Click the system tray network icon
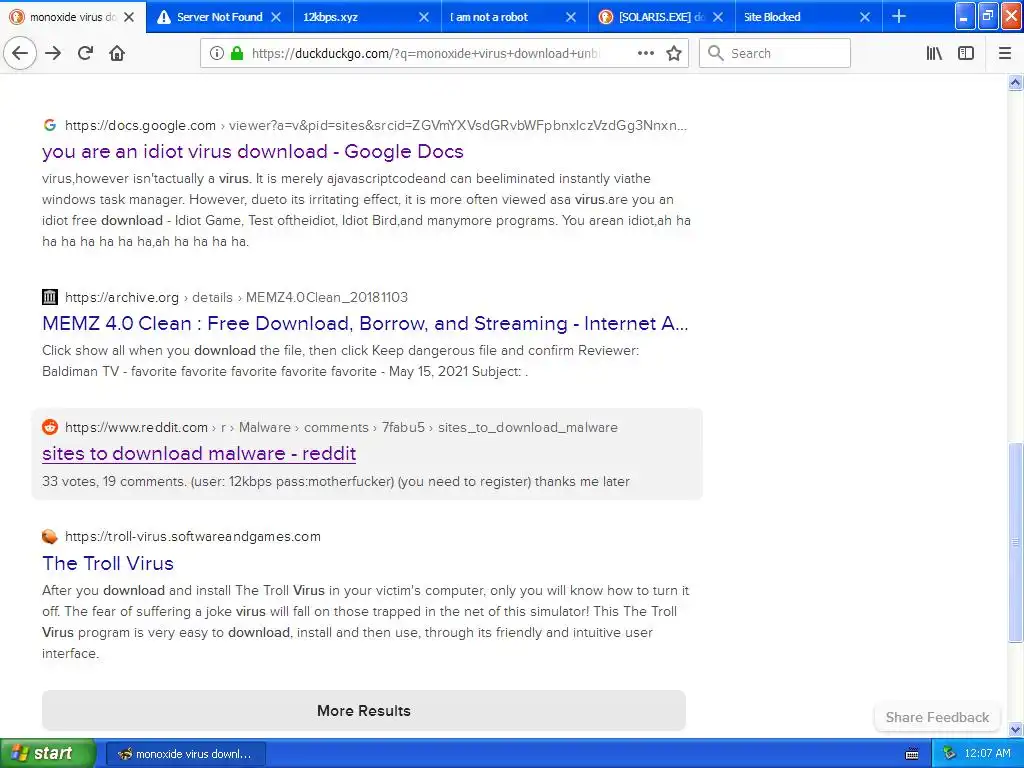The width and height of the screenshot is (1024, 768). pos(950,754)
